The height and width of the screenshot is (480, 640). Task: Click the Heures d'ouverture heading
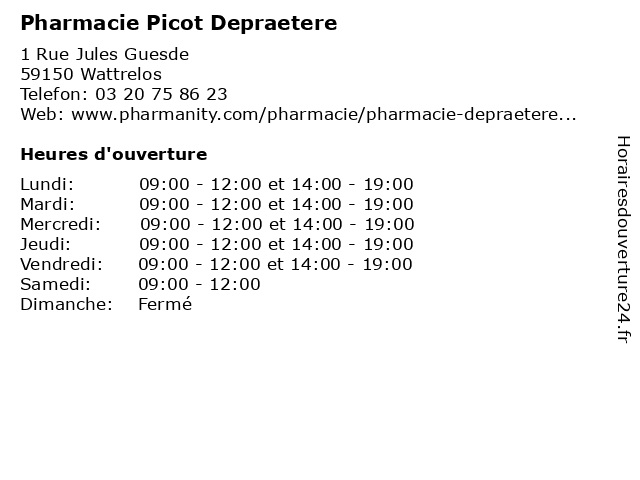114,154
